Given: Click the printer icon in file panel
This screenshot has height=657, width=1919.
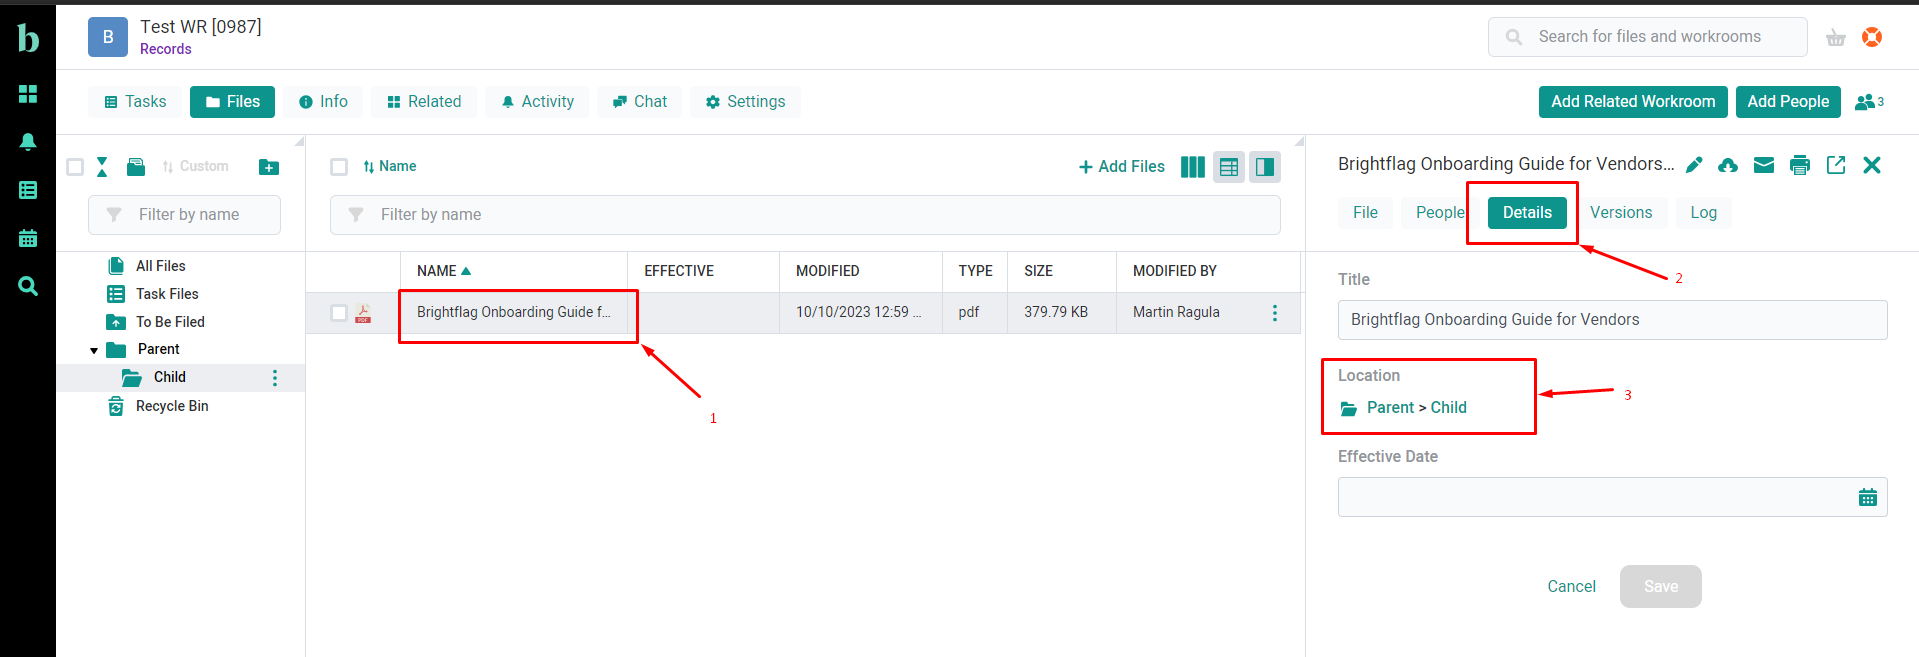Looking at the screenshot, I should tap(1800, 165).
